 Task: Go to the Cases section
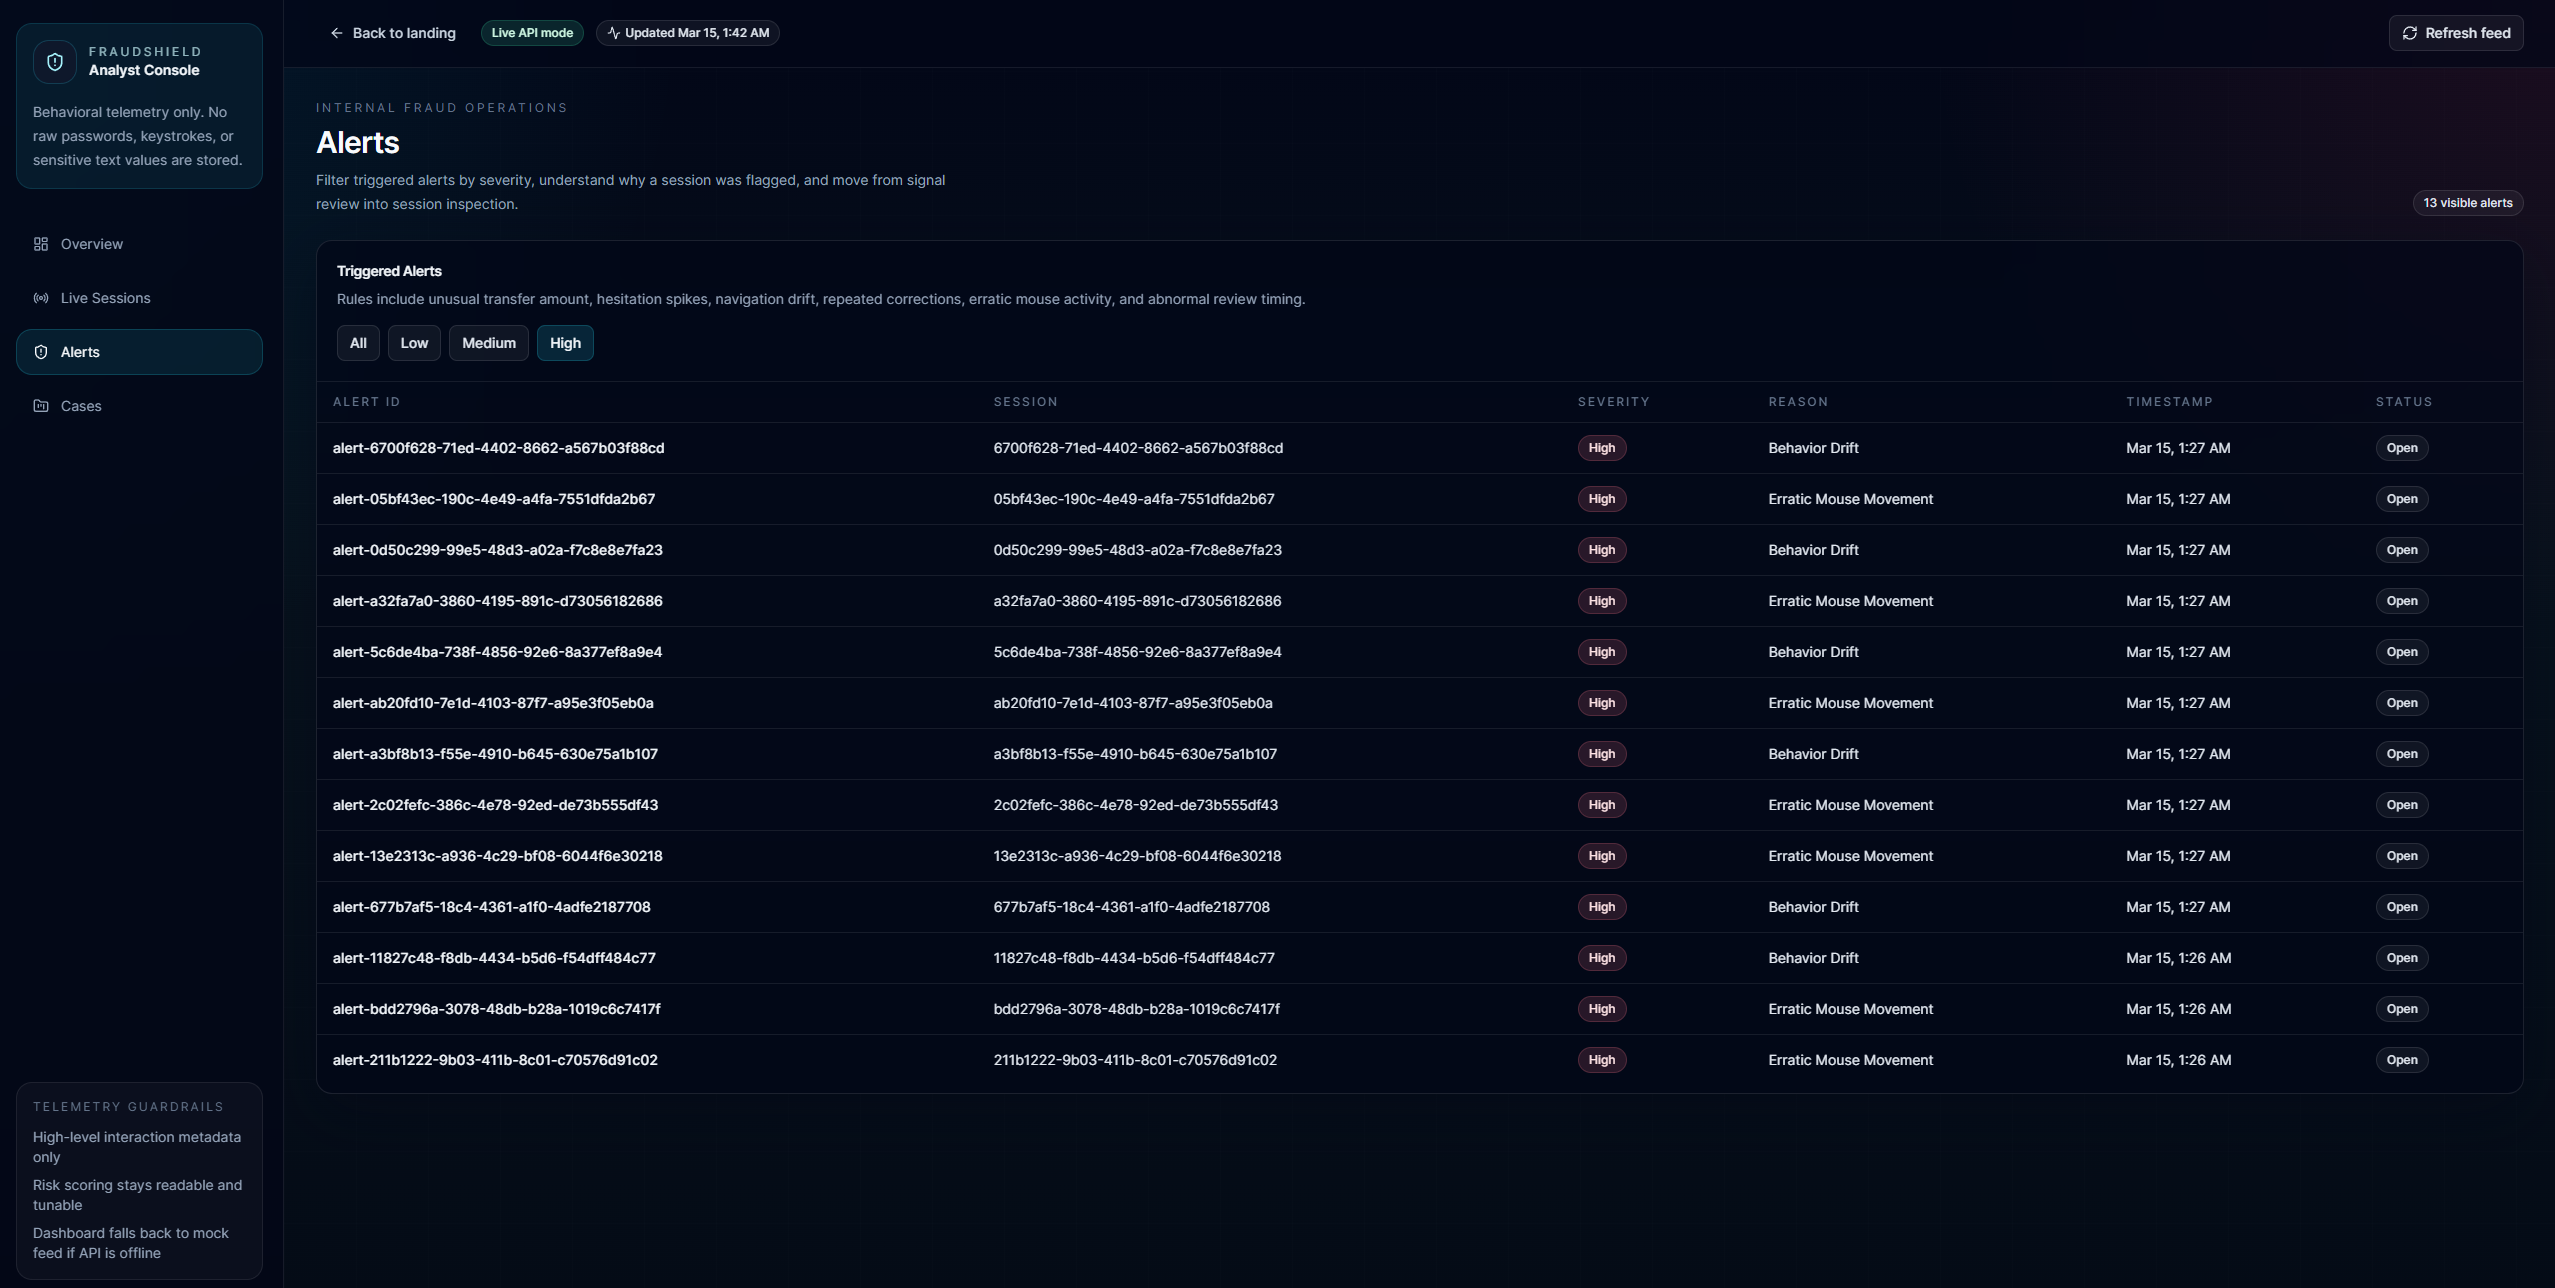click(x=81, y=406)
